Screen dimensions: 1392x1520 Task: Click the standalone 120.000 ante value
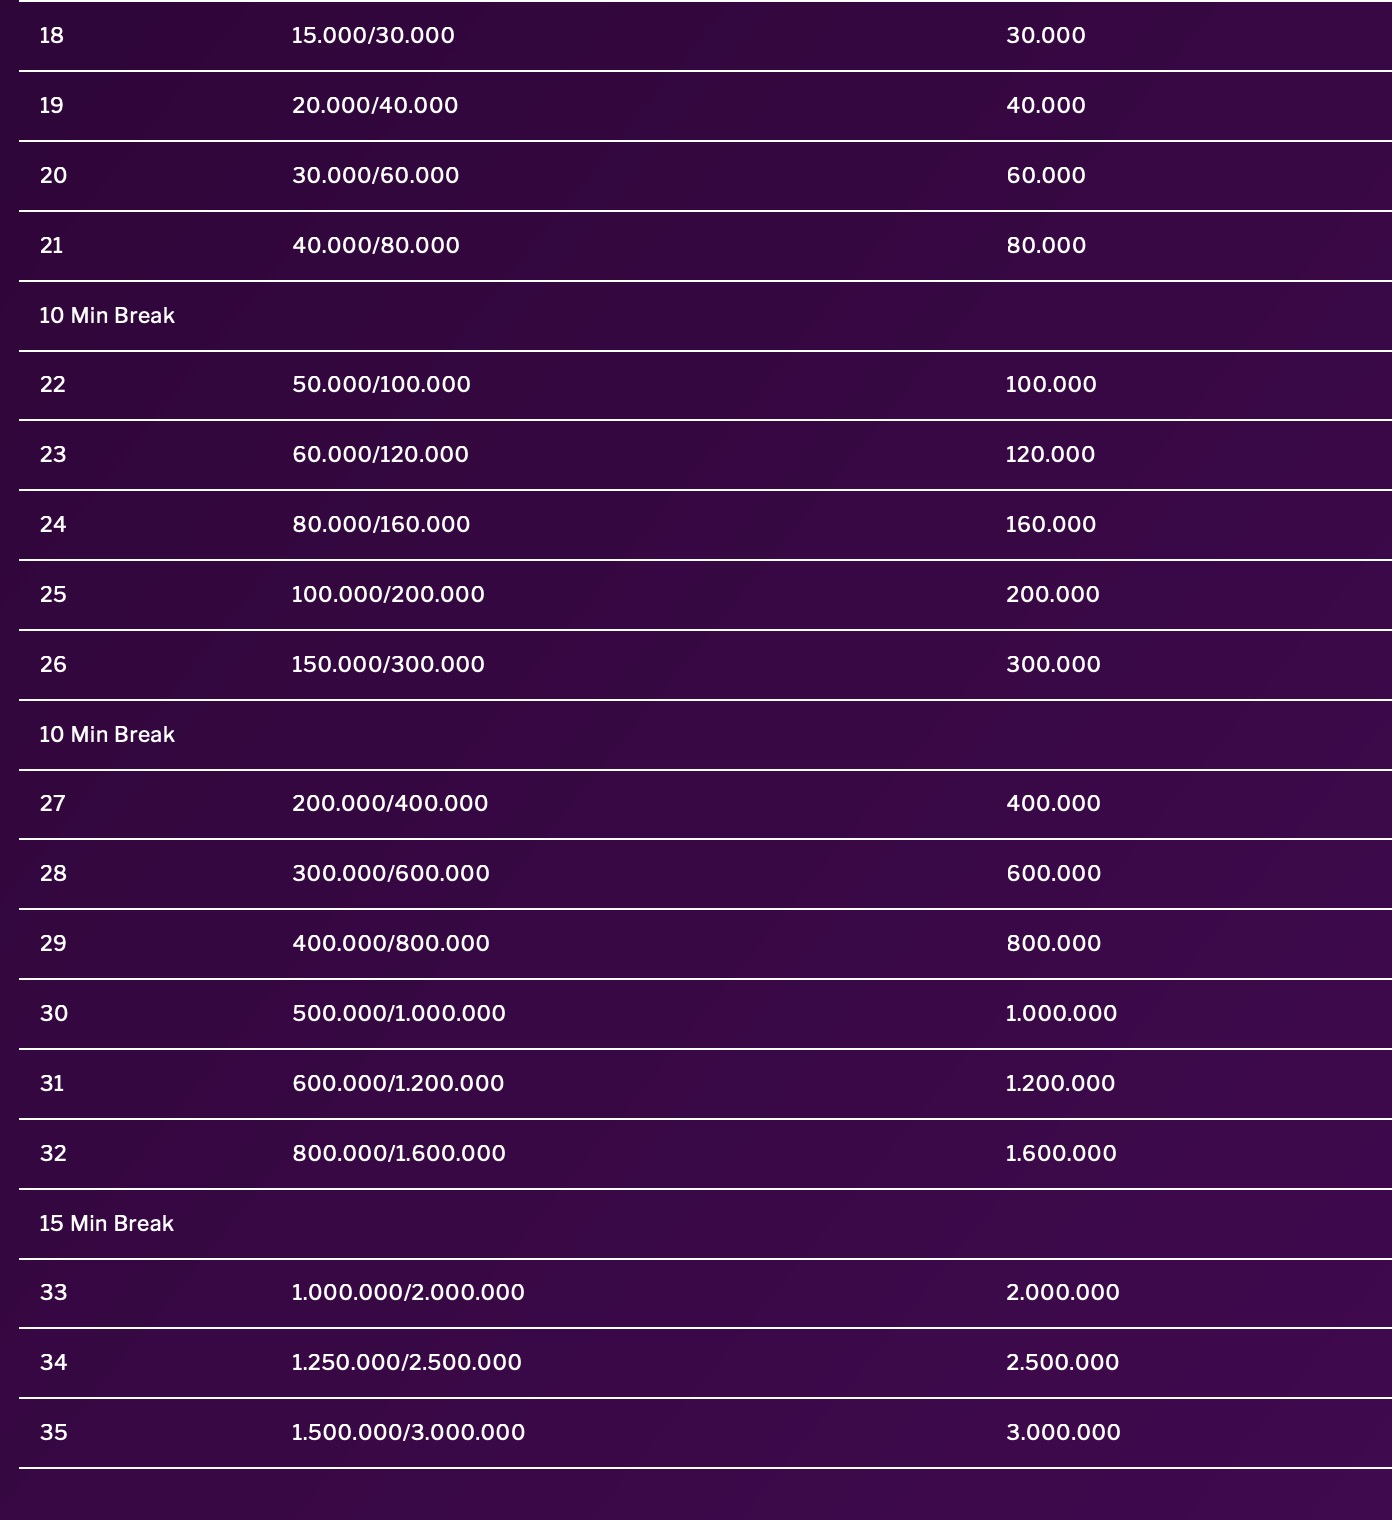click(1049, 455)
